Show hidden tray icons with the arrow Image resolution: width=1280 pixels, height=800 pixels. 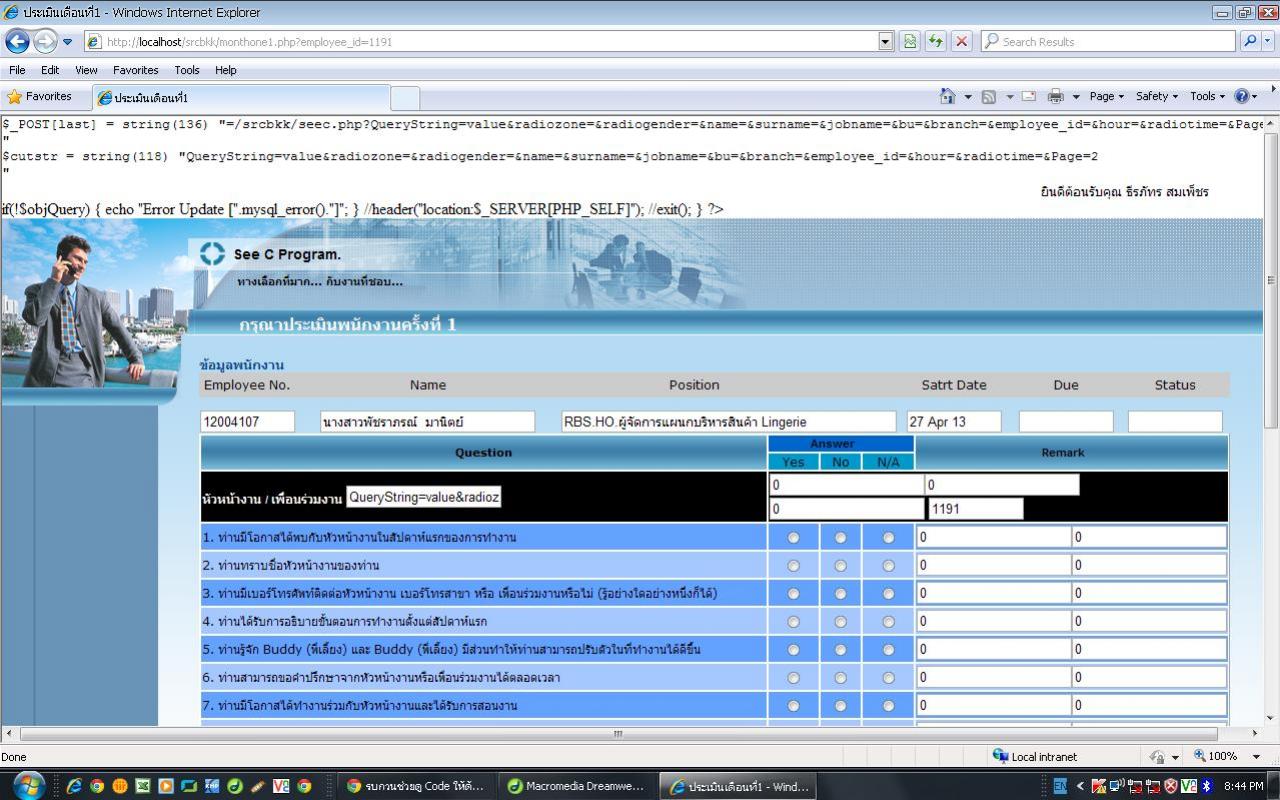[1080, 786]
